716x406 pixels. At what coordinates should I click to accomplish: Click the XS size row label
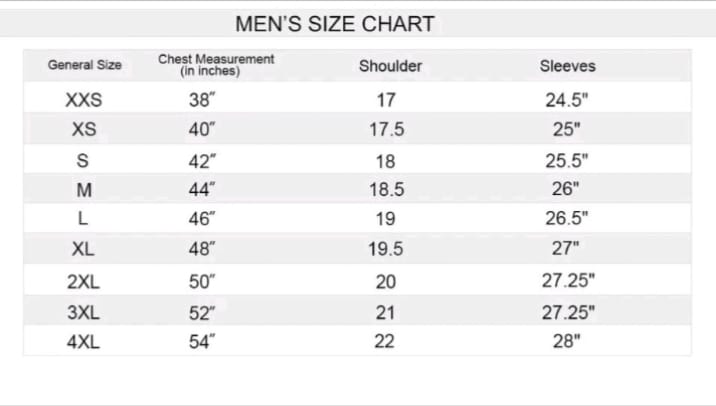[x=84, y=130]
